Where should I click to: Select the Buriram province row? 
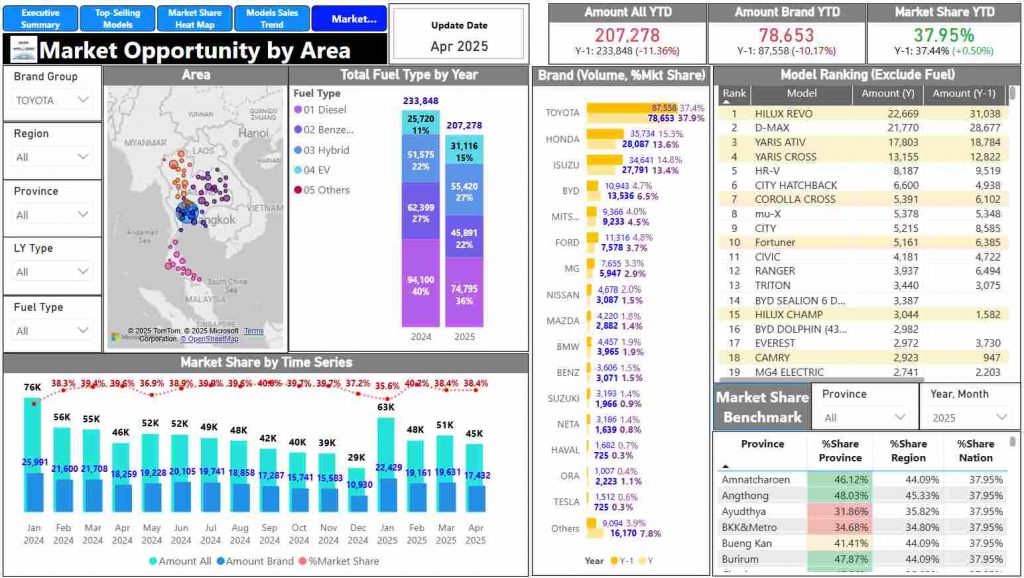coord(862,559)
